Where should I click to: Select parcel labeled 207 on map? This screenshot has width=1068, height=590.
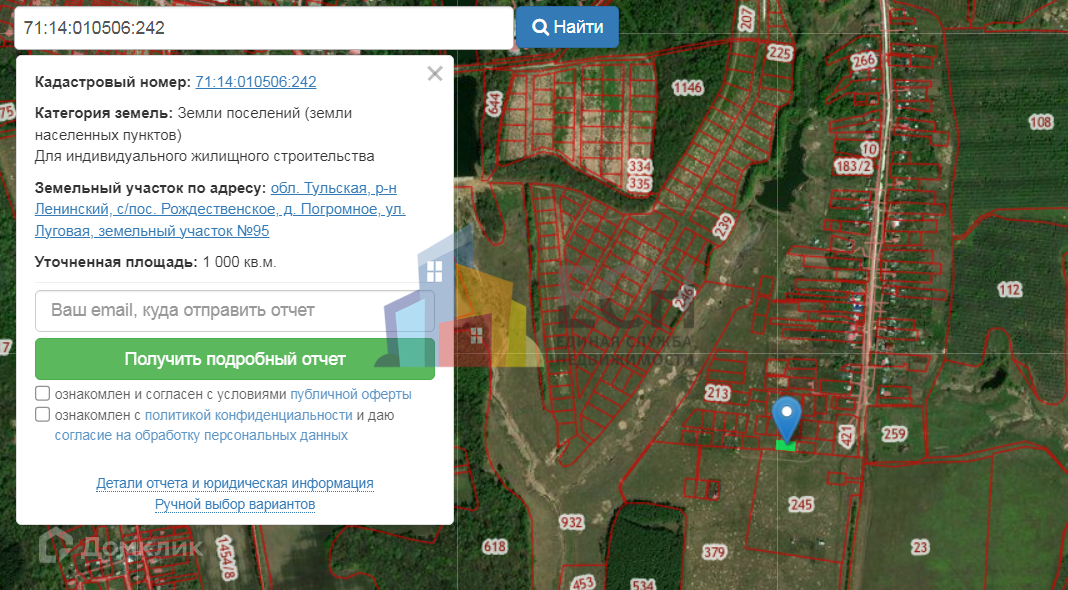point(747,18)
